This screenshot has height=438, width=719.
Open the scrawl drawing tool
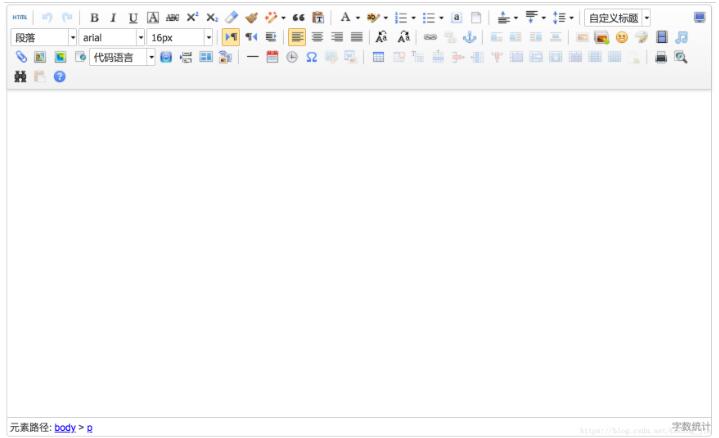click(642, 37)
